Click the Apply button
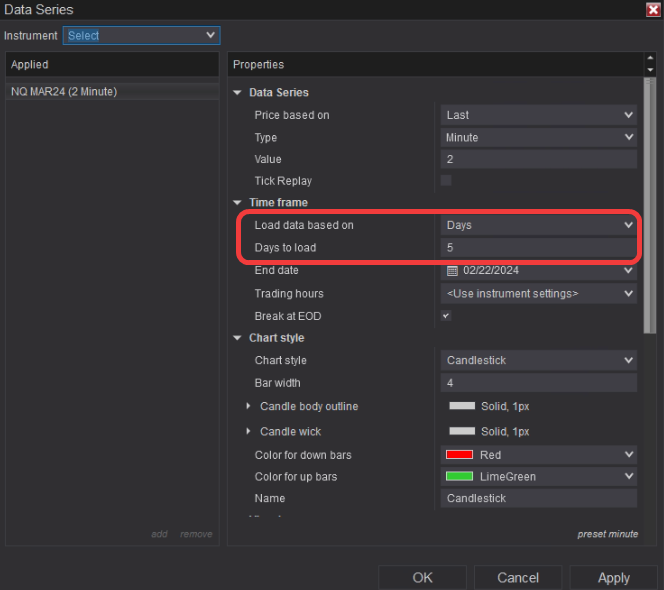The width and height of the screenshot is (664, 590). [613, 577]
